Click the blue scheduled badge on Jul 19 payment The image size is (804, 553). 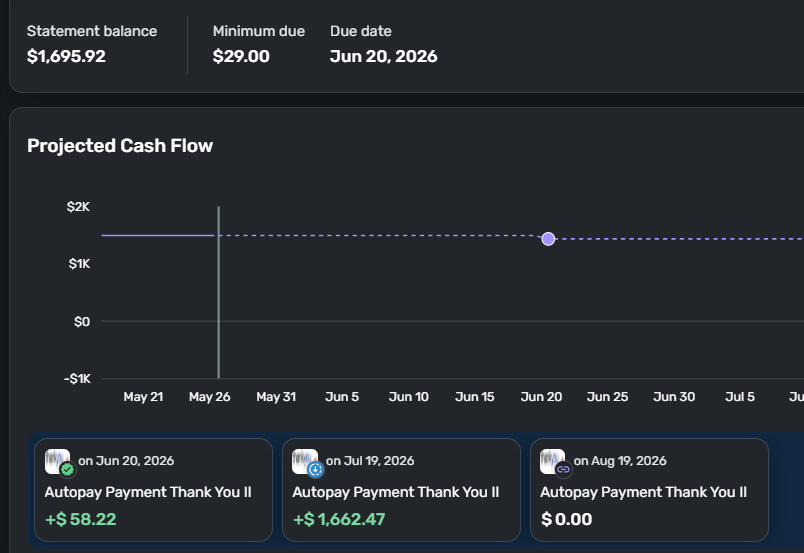(315, 469)
